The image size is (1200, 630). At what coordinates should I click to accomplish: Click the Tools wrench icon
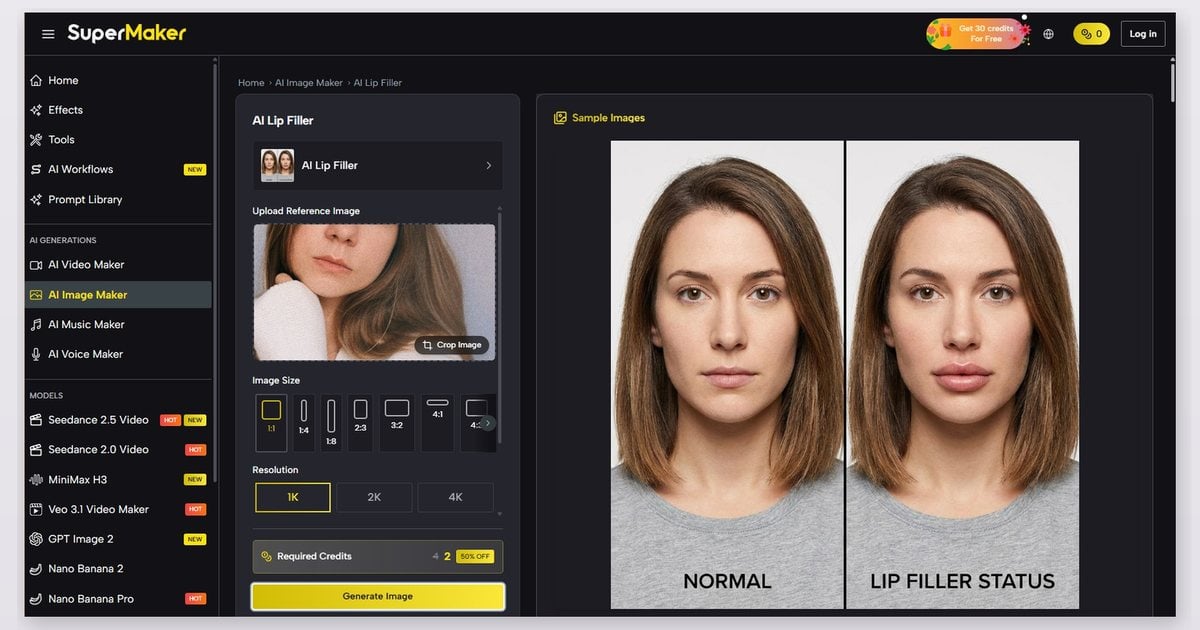pos(36,140)
